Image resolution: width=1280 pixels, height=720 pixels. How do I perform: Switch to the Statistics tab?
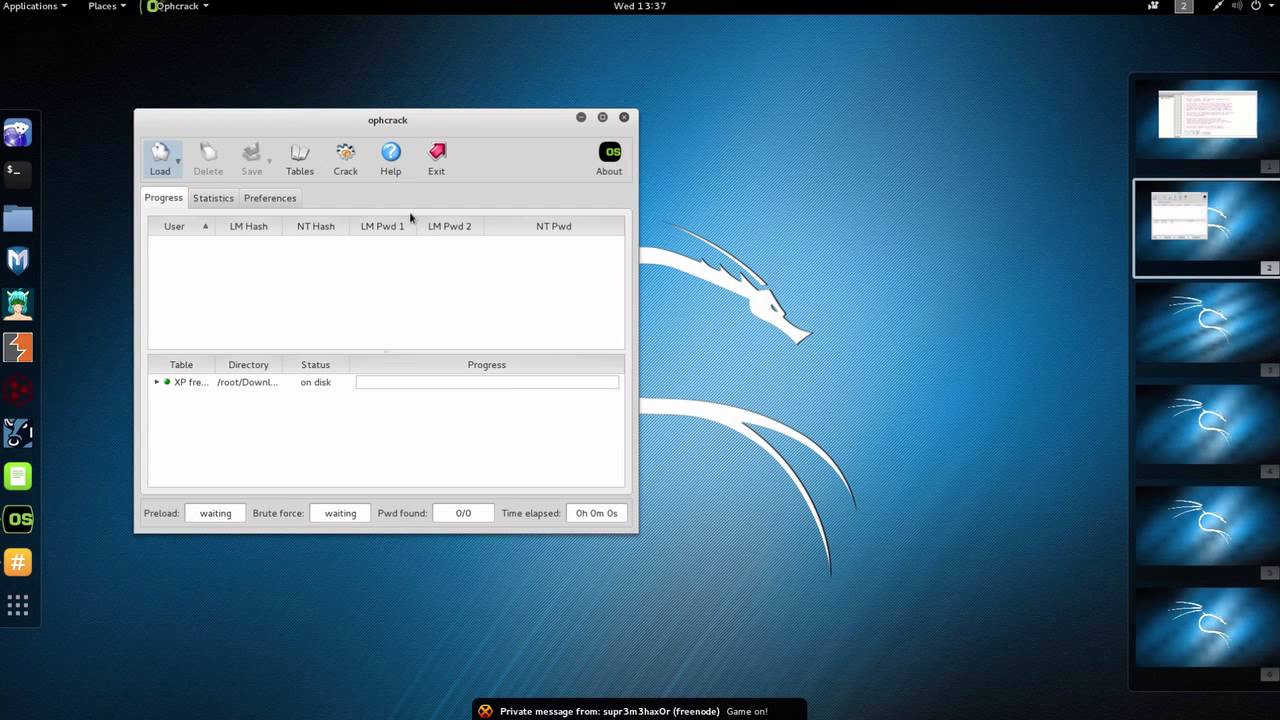pyautogui.click(x=213, y=198)
